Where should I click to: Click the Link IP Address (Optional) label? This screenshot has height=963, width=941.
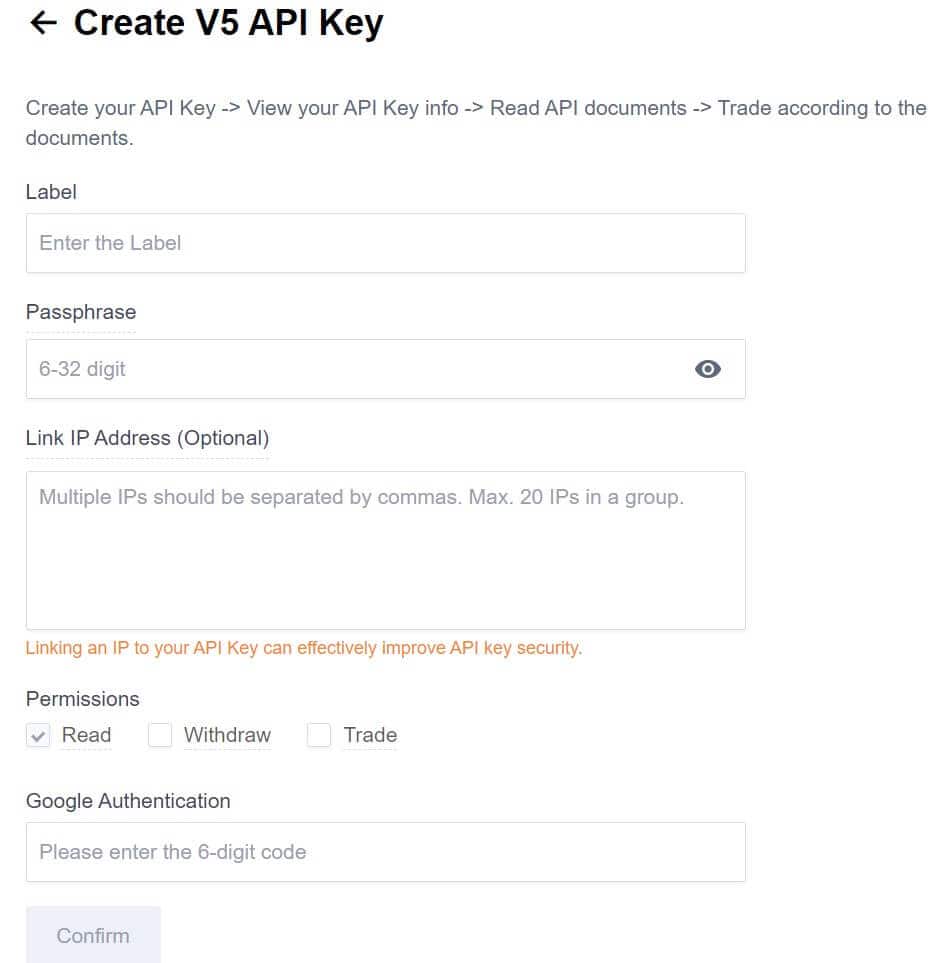[146, 438]
